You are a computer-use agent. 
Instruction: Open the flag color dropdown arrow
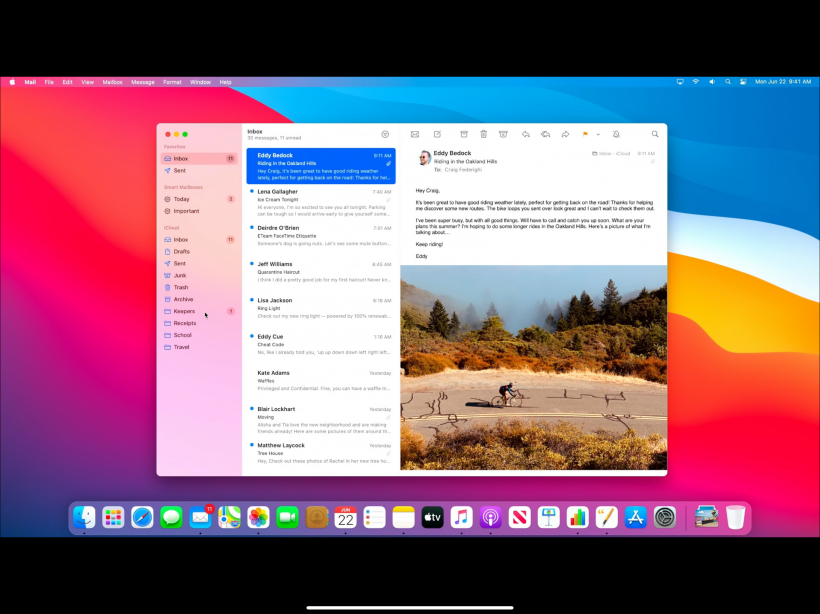point(598,134)
